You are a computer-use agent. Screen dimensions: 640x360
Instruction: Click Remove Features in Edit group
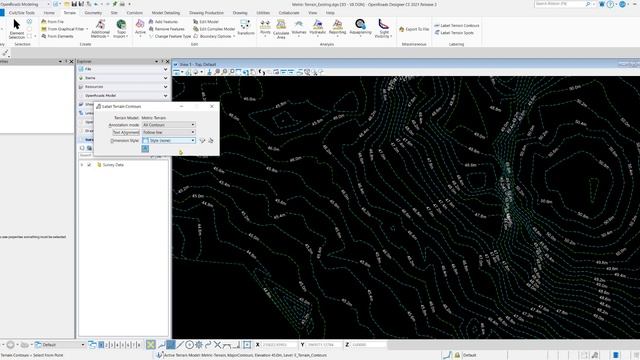point(167,29)
